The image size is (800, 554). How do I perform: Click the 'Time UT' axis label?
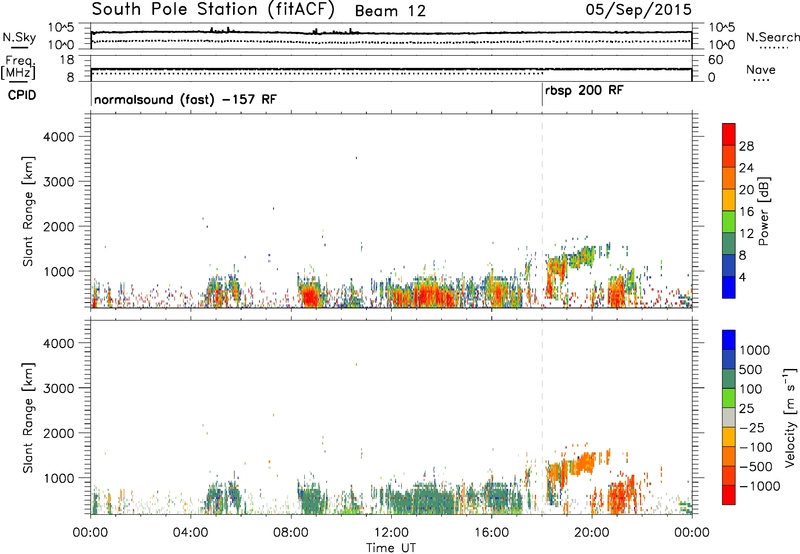[391, 547]
